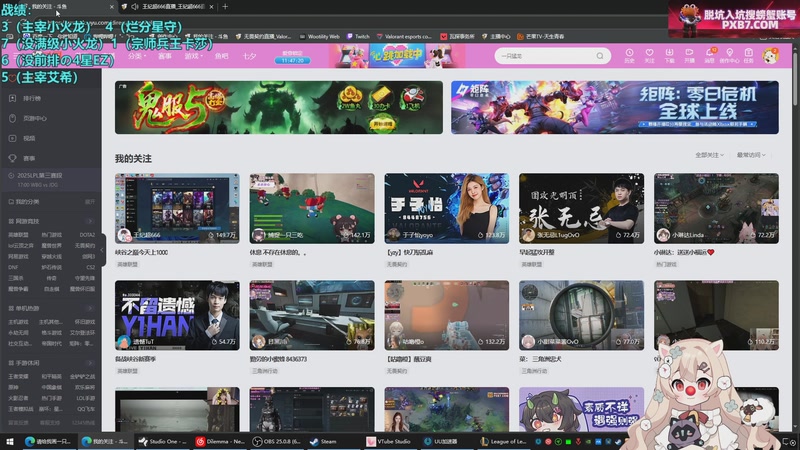Open League of Legends from the taskbar
This screenshot has width=800, height=450.
click(x=504, y=441)
